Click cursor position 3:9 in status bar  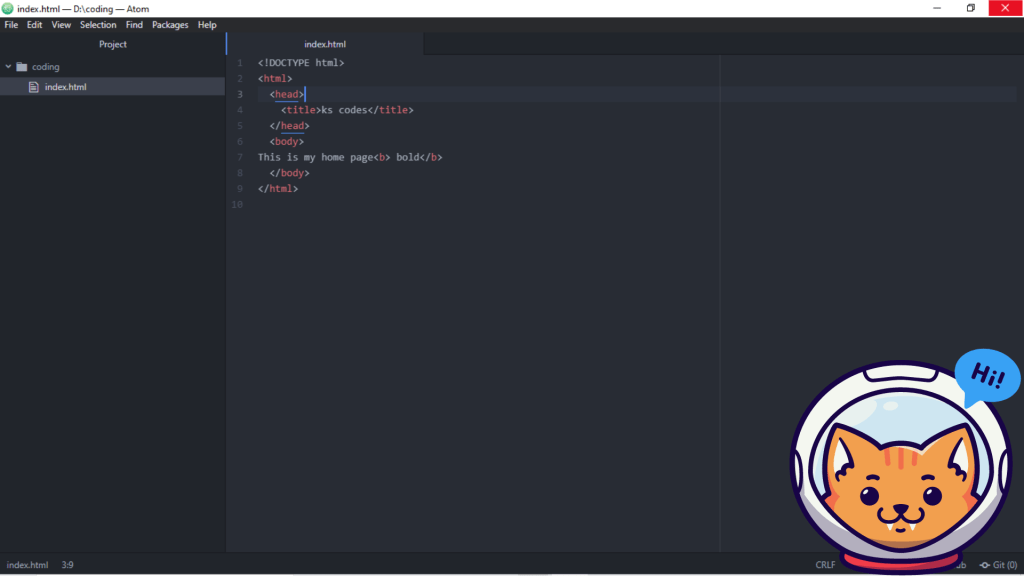point(67,565)
